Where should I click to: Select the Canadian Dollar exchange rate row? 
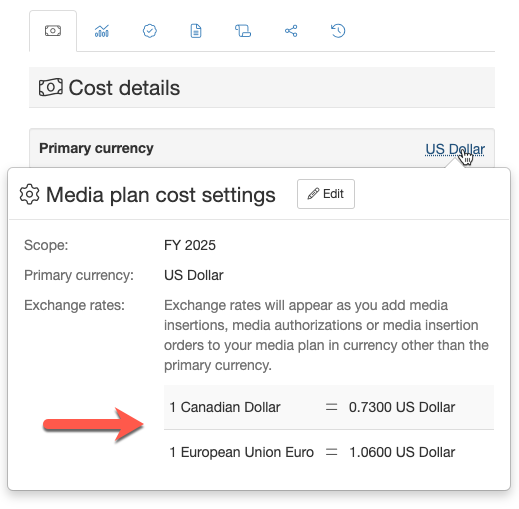coord(329,407)
